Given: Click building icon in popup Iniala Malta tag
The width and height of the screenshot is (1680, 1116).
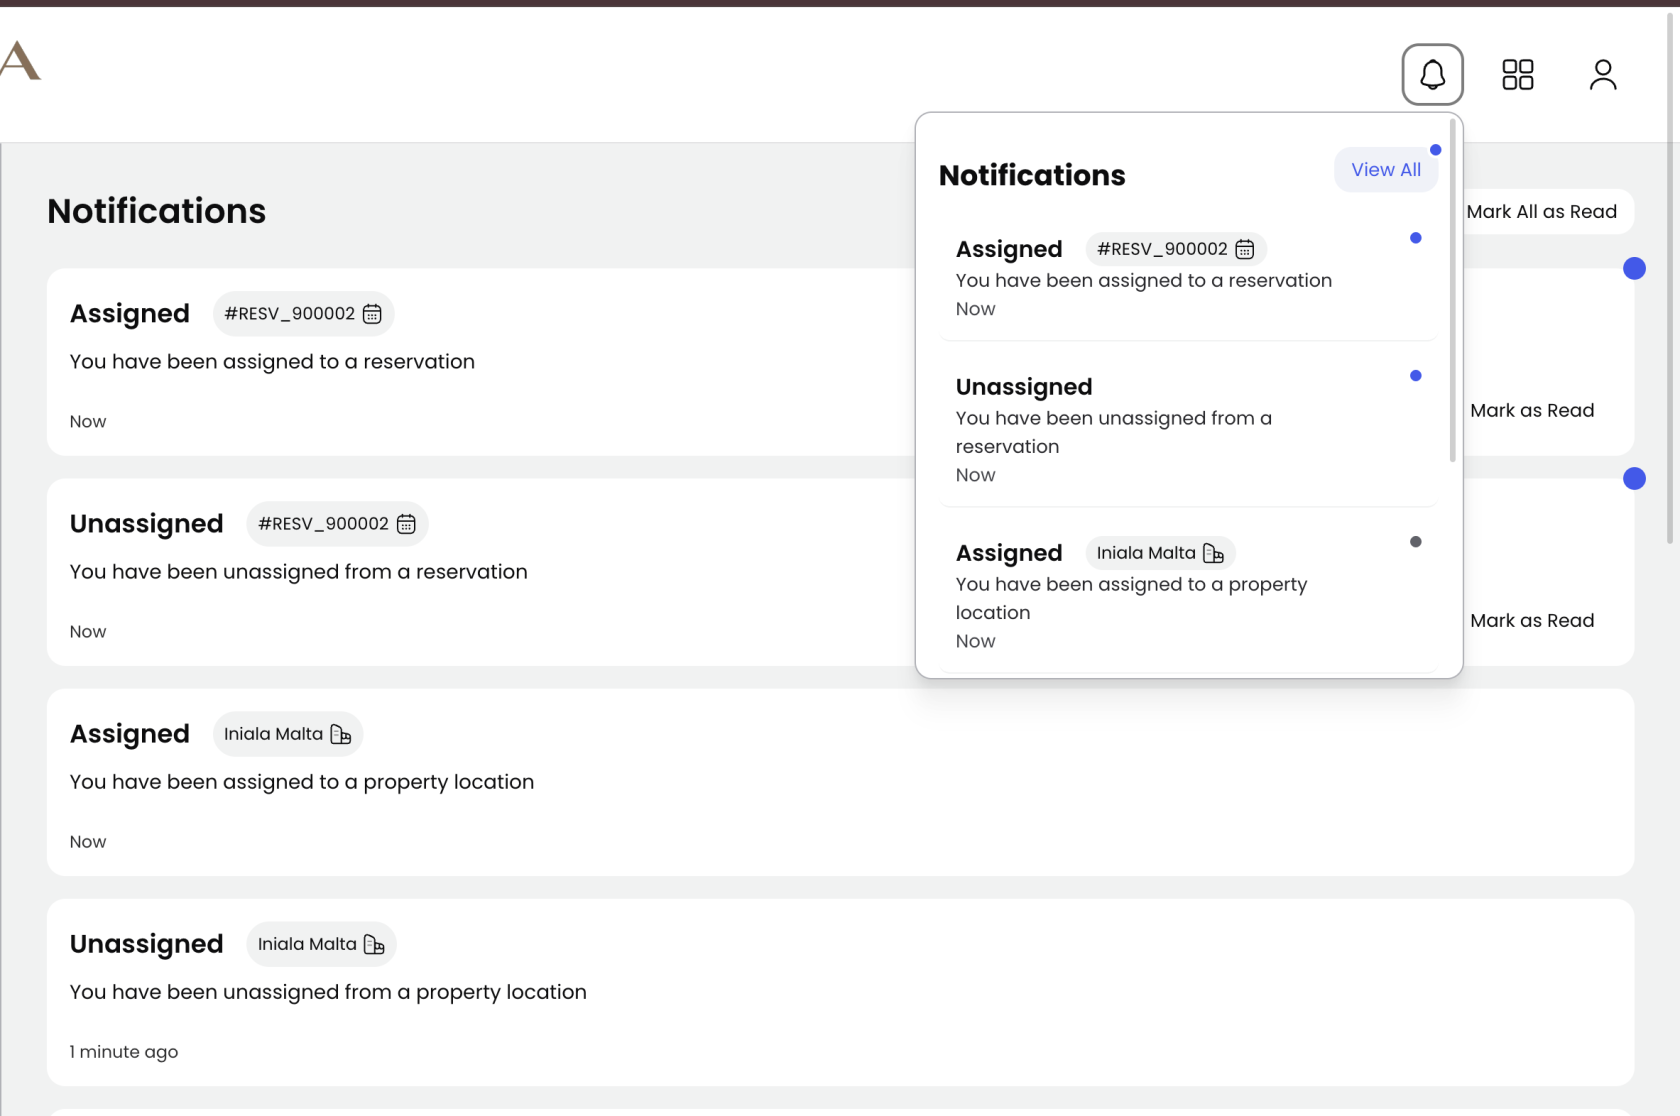Looking at the screenshot, I should [1213, 553].
